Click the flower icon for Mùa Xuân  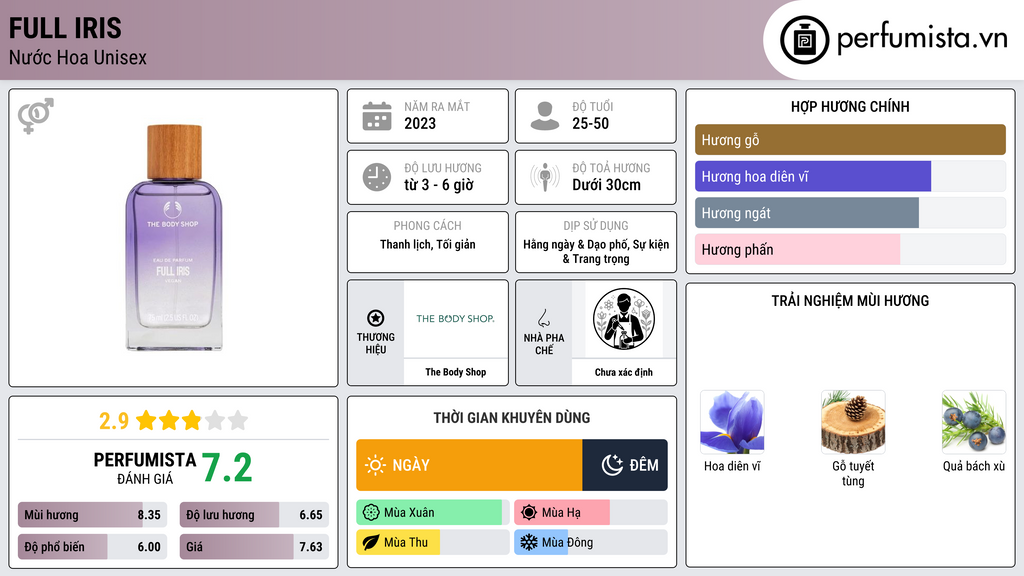pyautogui.click(x=371, y=513)
